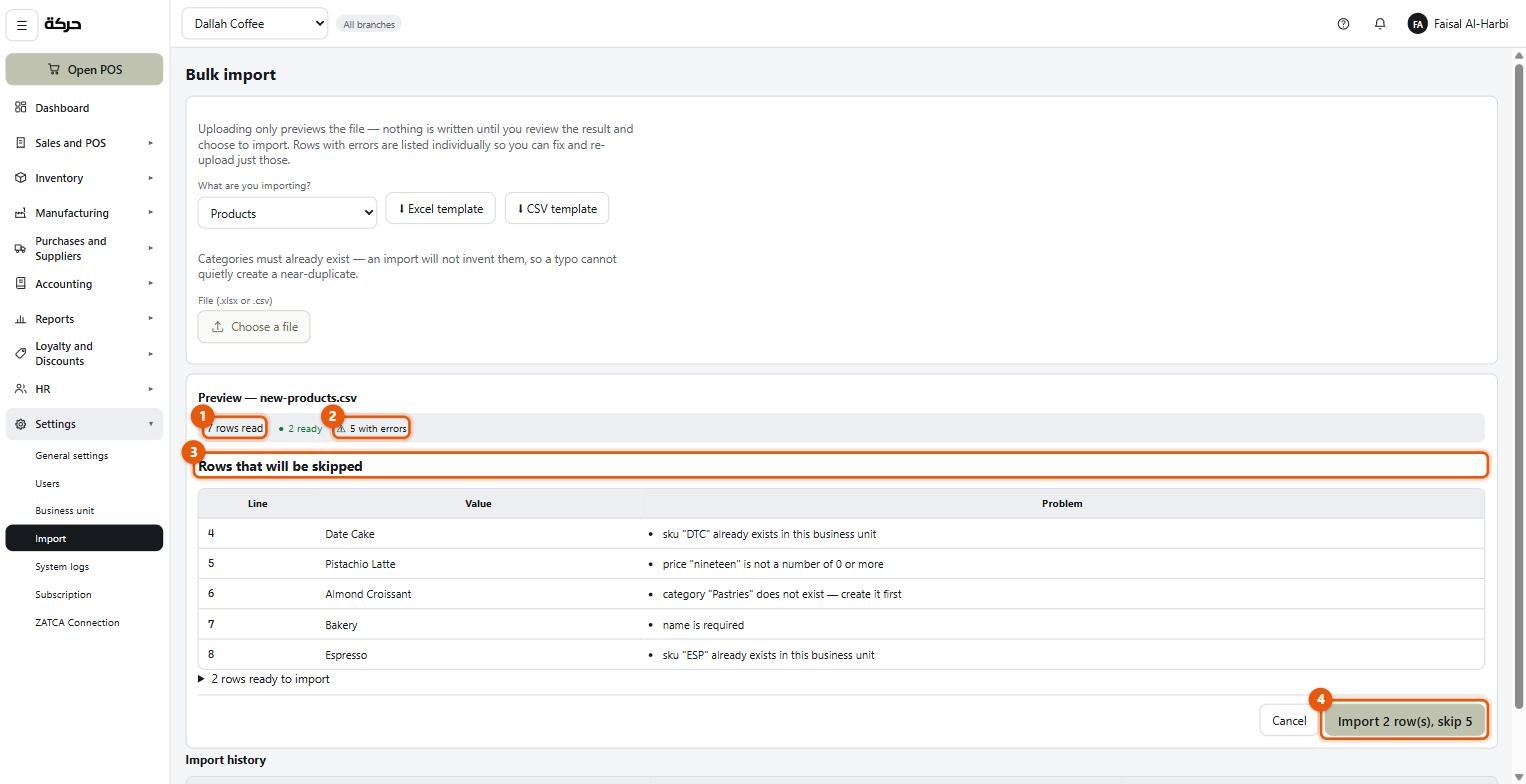The image size is (1526, 784).
Task: Select the Pistachio Latte cell
Action: [x=360, y=564]
